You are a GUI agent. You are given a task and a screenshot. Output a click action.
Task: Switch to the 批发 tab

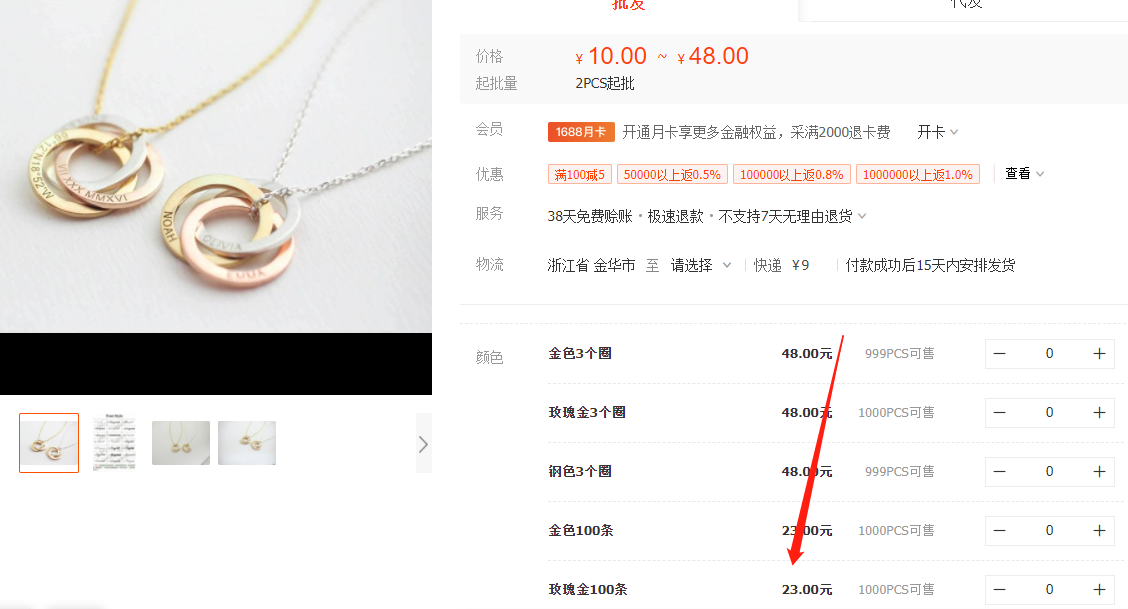click(x=628, y=5)
